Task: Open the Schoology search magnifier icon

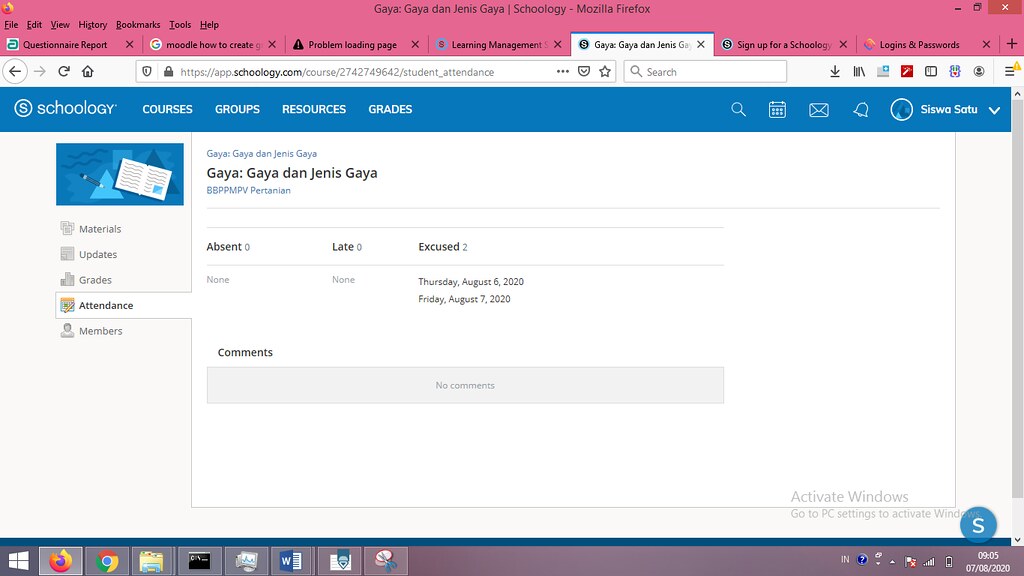Action: point(738,110)
